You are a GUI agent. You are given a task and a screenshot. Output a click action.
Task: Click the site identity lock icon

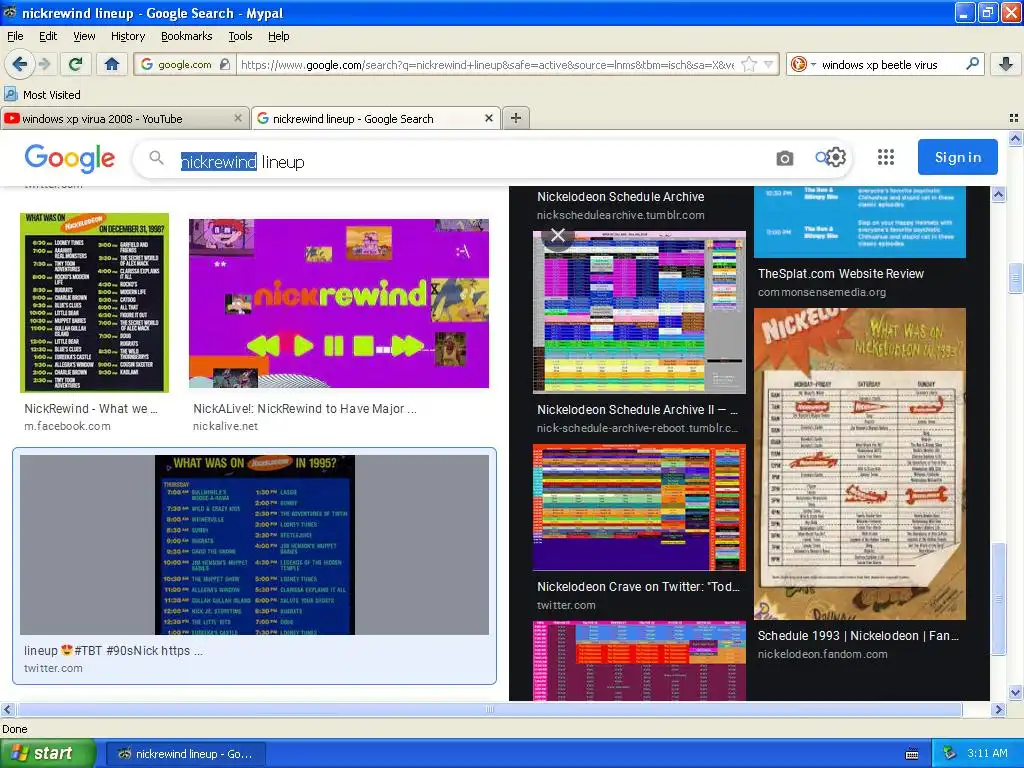(225, 64)
